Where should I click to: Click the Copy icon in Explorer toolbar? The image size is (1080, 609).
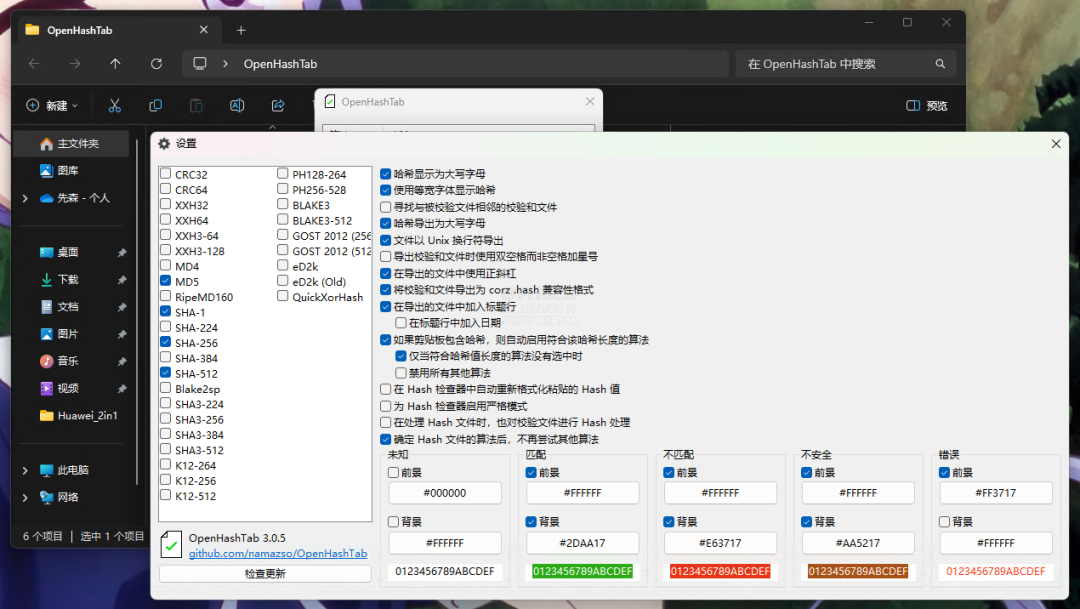(x=156, y=105)
